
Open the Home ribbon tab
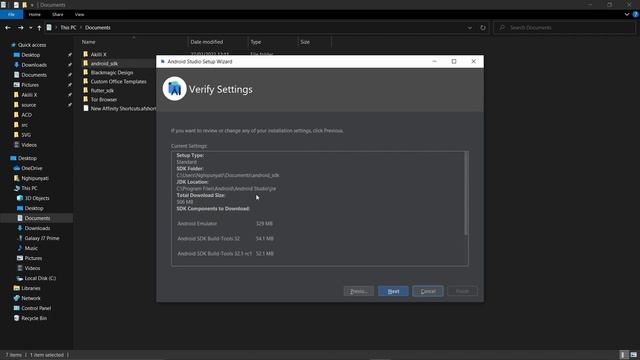(x=35, y=14)
